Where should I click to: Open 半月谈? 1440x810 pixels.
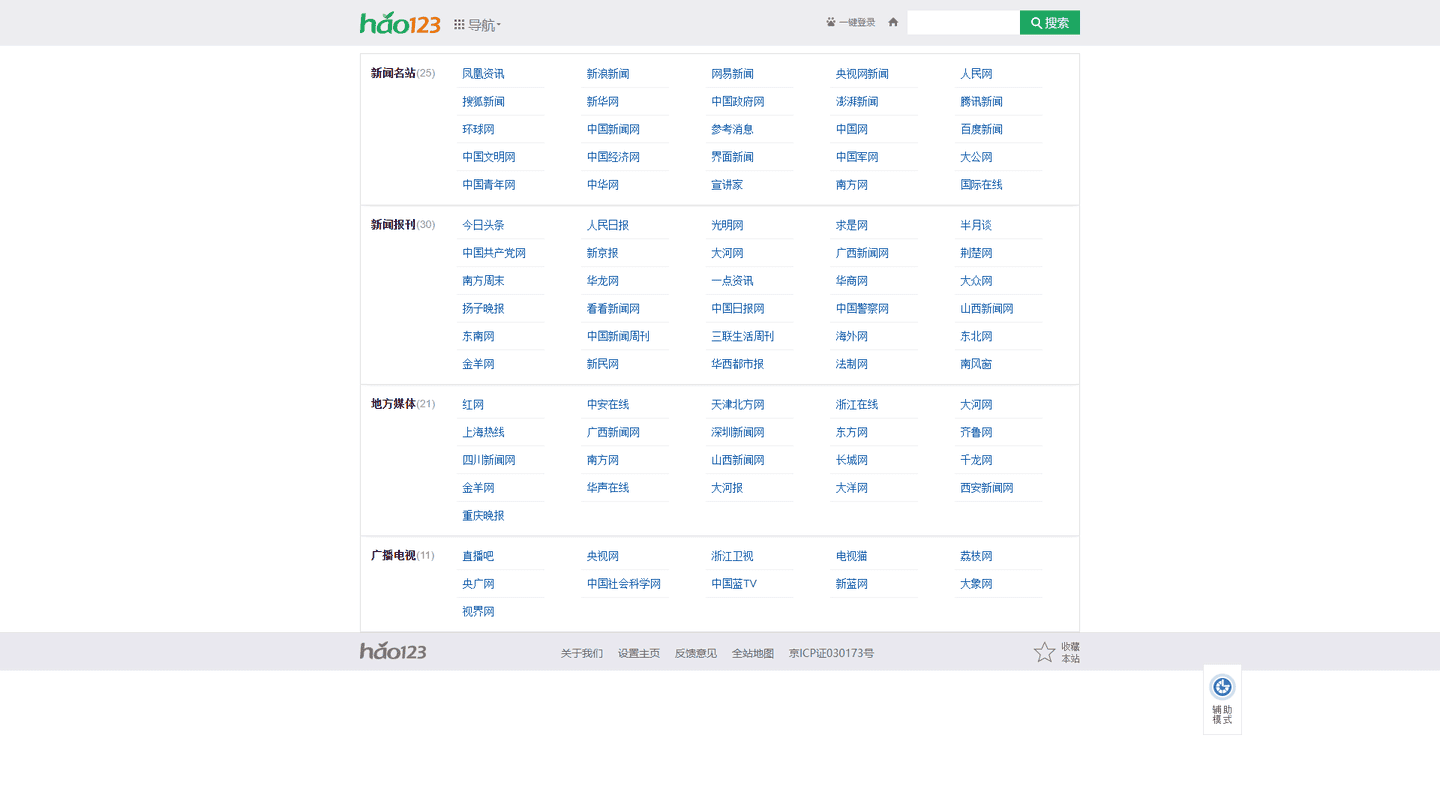(x=976, y=225)
